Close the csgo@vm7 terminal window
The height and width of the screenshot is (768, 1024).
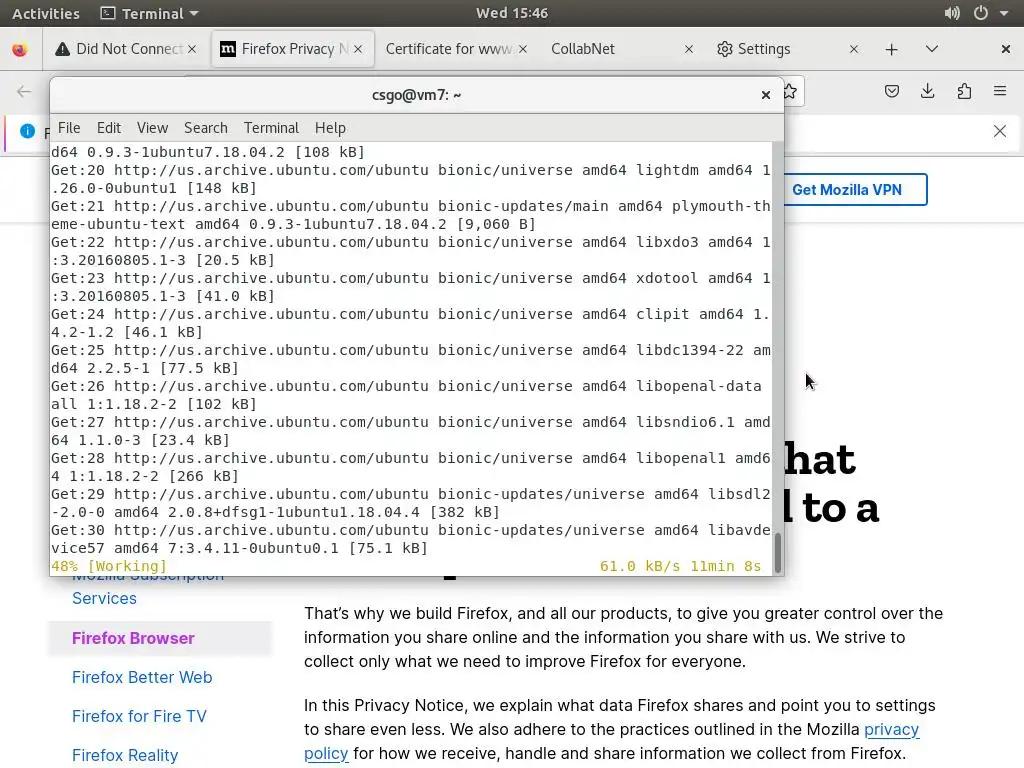tap(765, 95)
